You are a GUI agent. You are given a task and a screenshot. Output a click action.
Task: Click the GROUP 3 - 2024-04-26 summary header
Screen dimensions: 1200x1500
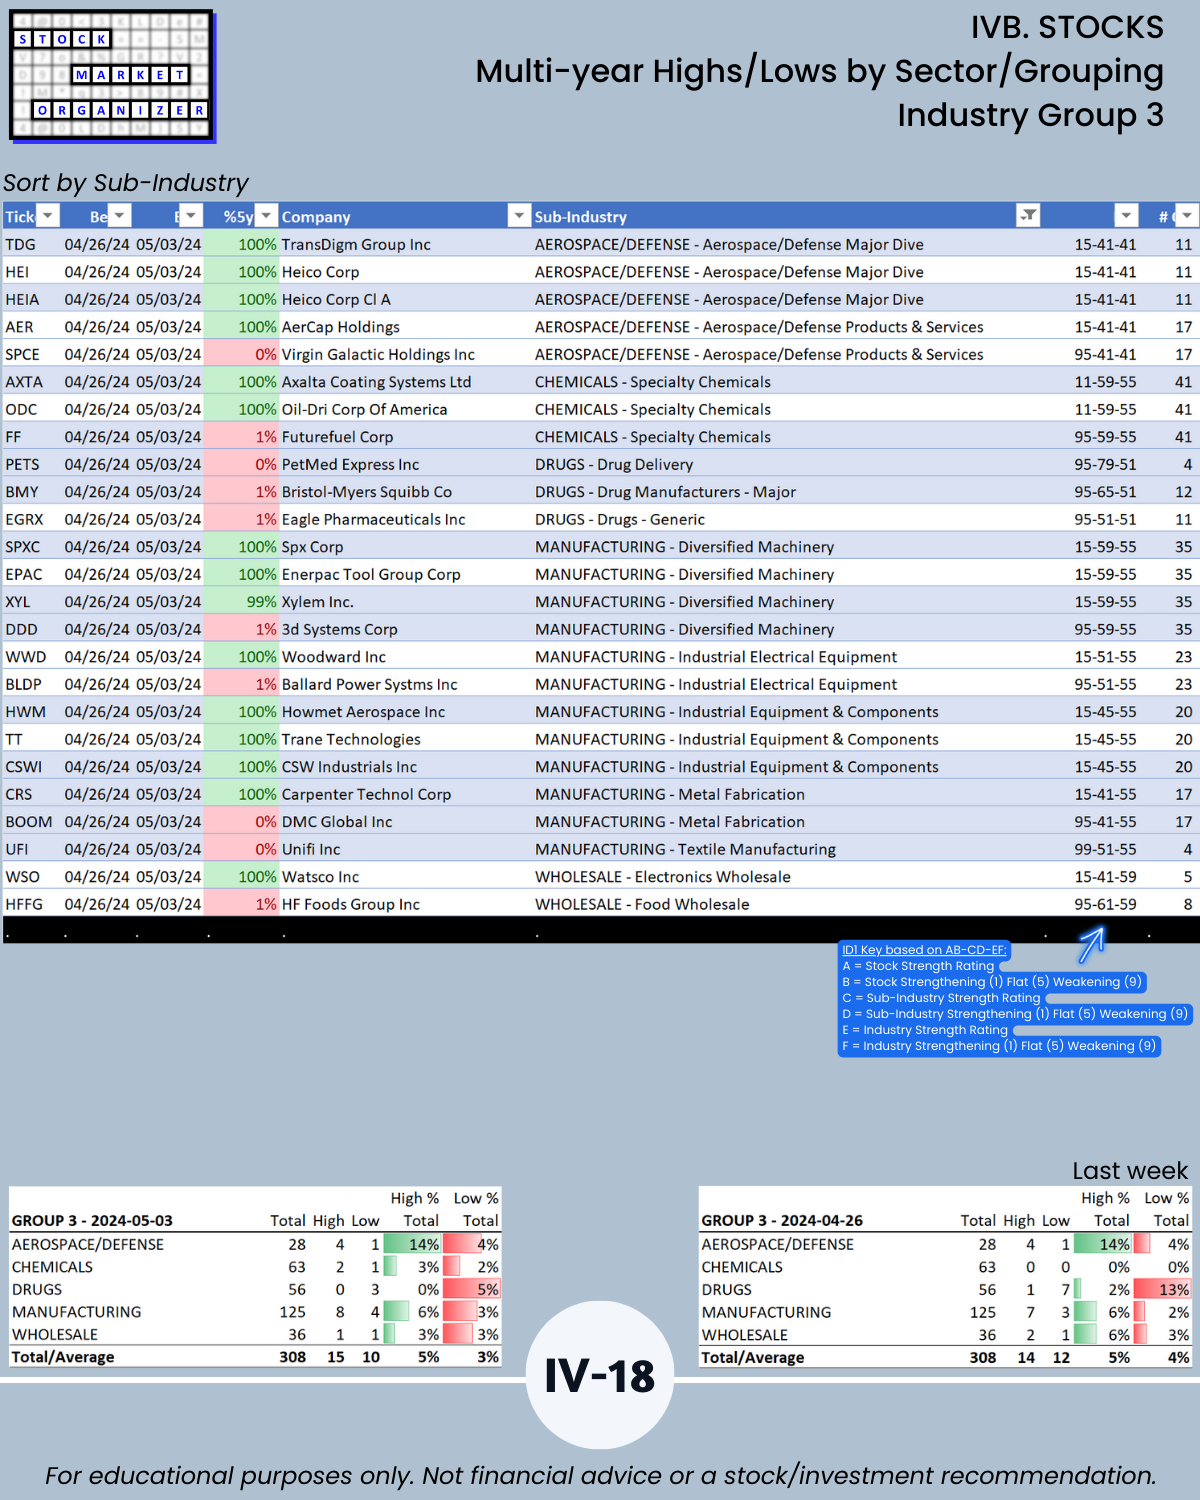click(x=782, y=1221)
